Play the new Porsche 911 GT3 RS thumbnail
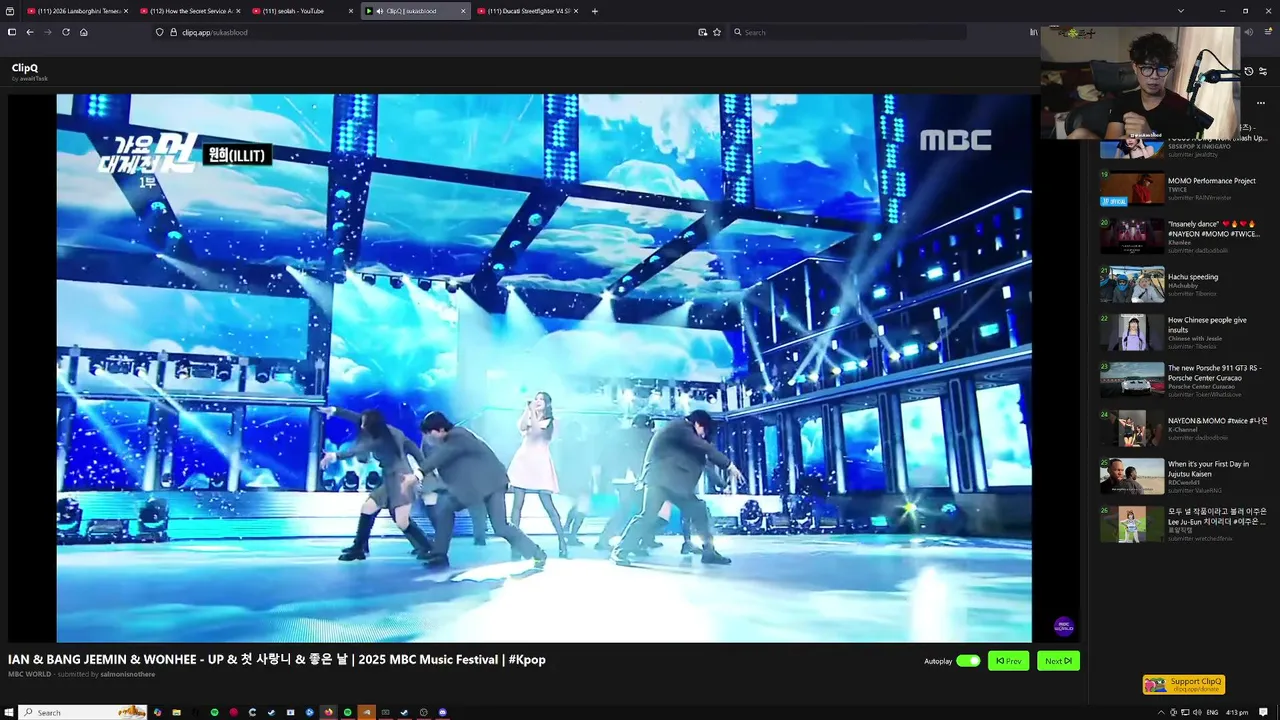The height and width of the screenshot is (720, 1280). click(1132, 380)
